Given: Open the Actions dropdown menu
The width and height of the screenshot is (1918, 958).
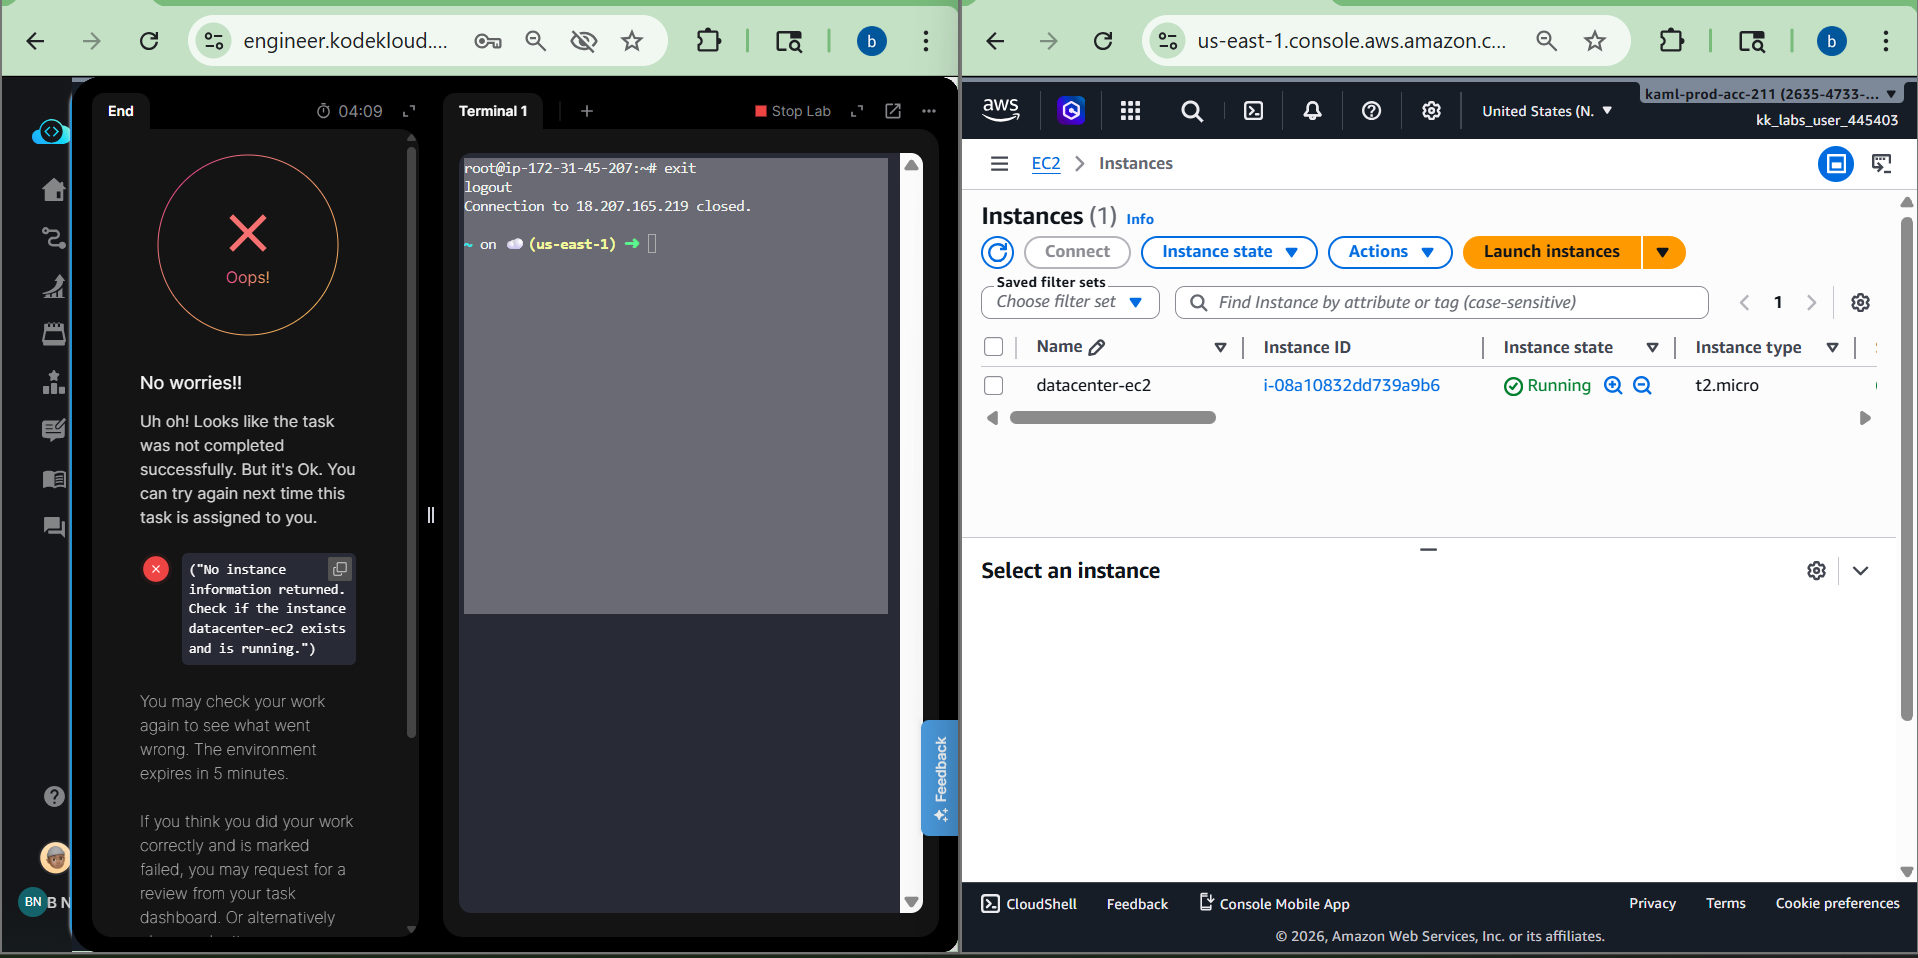Looking at the screenshot, I should (x=1390, y=252).
